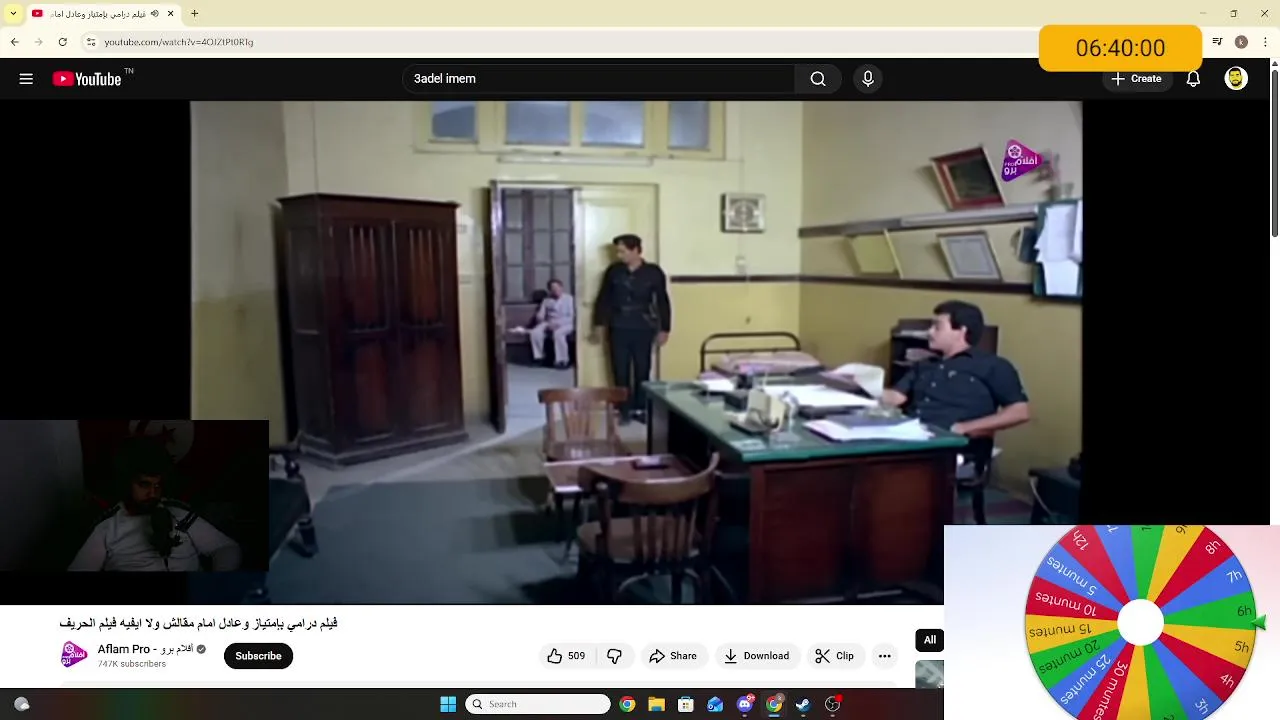Open Chrome profile icon
Screen dimensions: 1280x720
1241,42
